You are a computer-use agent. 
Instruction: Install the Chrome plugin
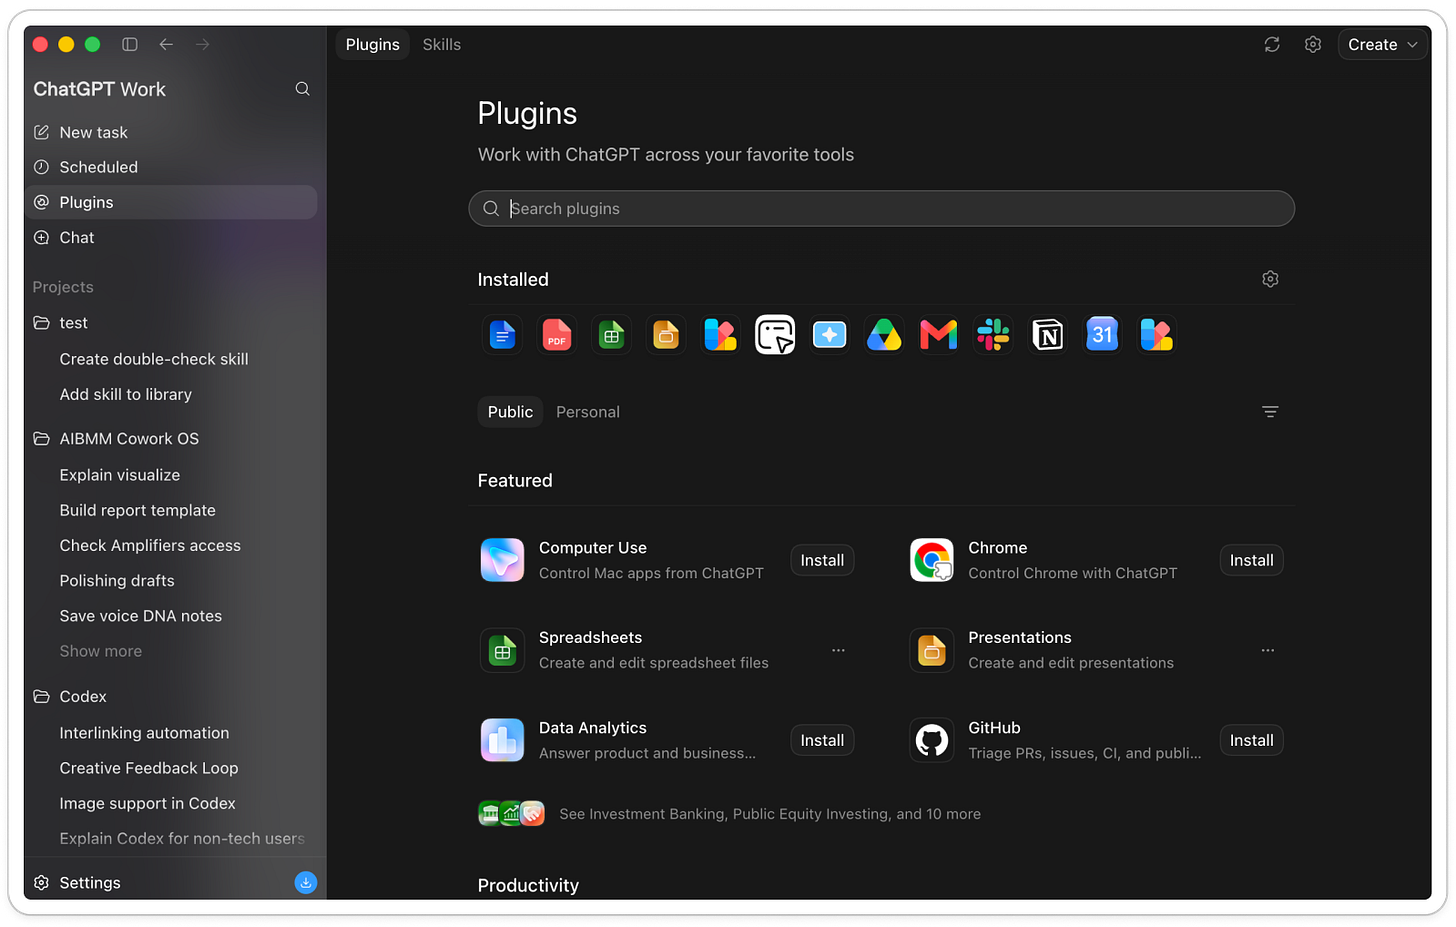tap(1252, 560)
